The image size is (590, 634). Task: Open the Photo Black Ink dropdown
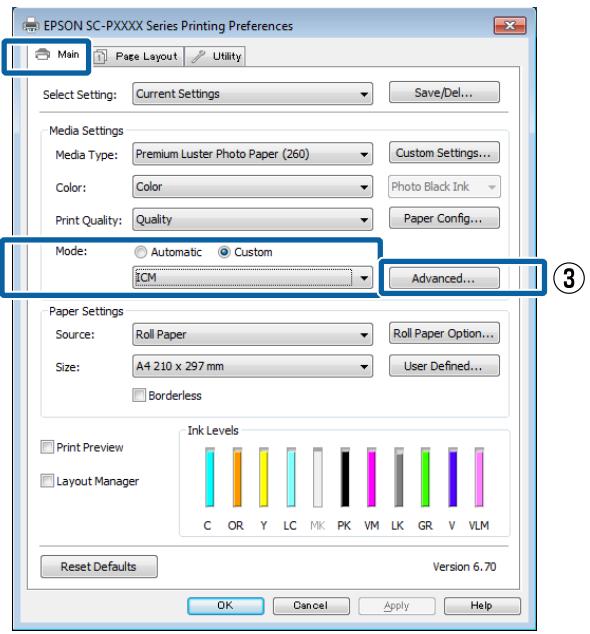pos(444,186)
